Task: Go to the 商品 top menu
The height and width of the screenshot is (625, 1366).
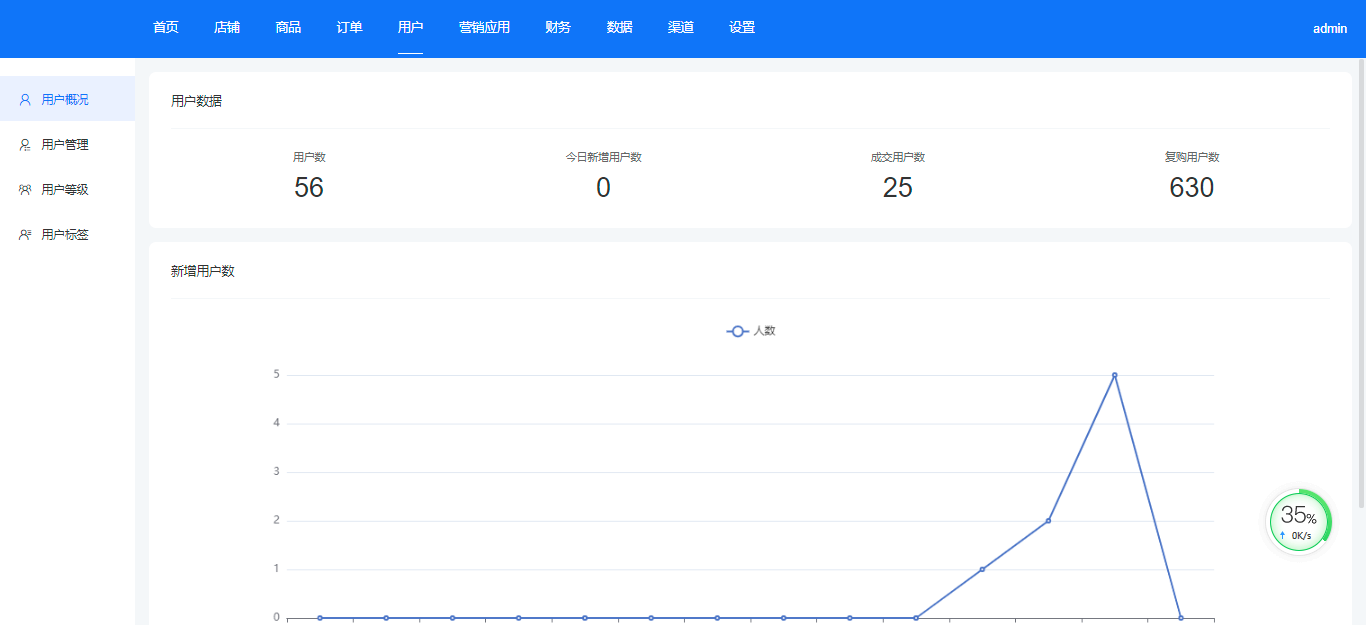Action: point(288,28)
